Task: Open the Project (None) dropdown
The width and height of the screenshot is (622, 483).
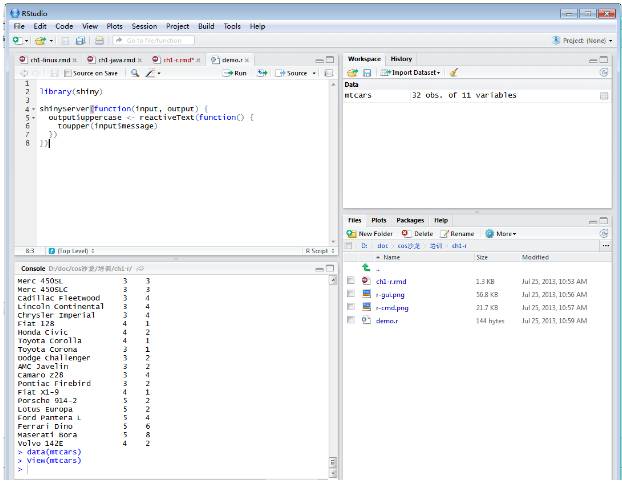Action: tap(582, 40)
